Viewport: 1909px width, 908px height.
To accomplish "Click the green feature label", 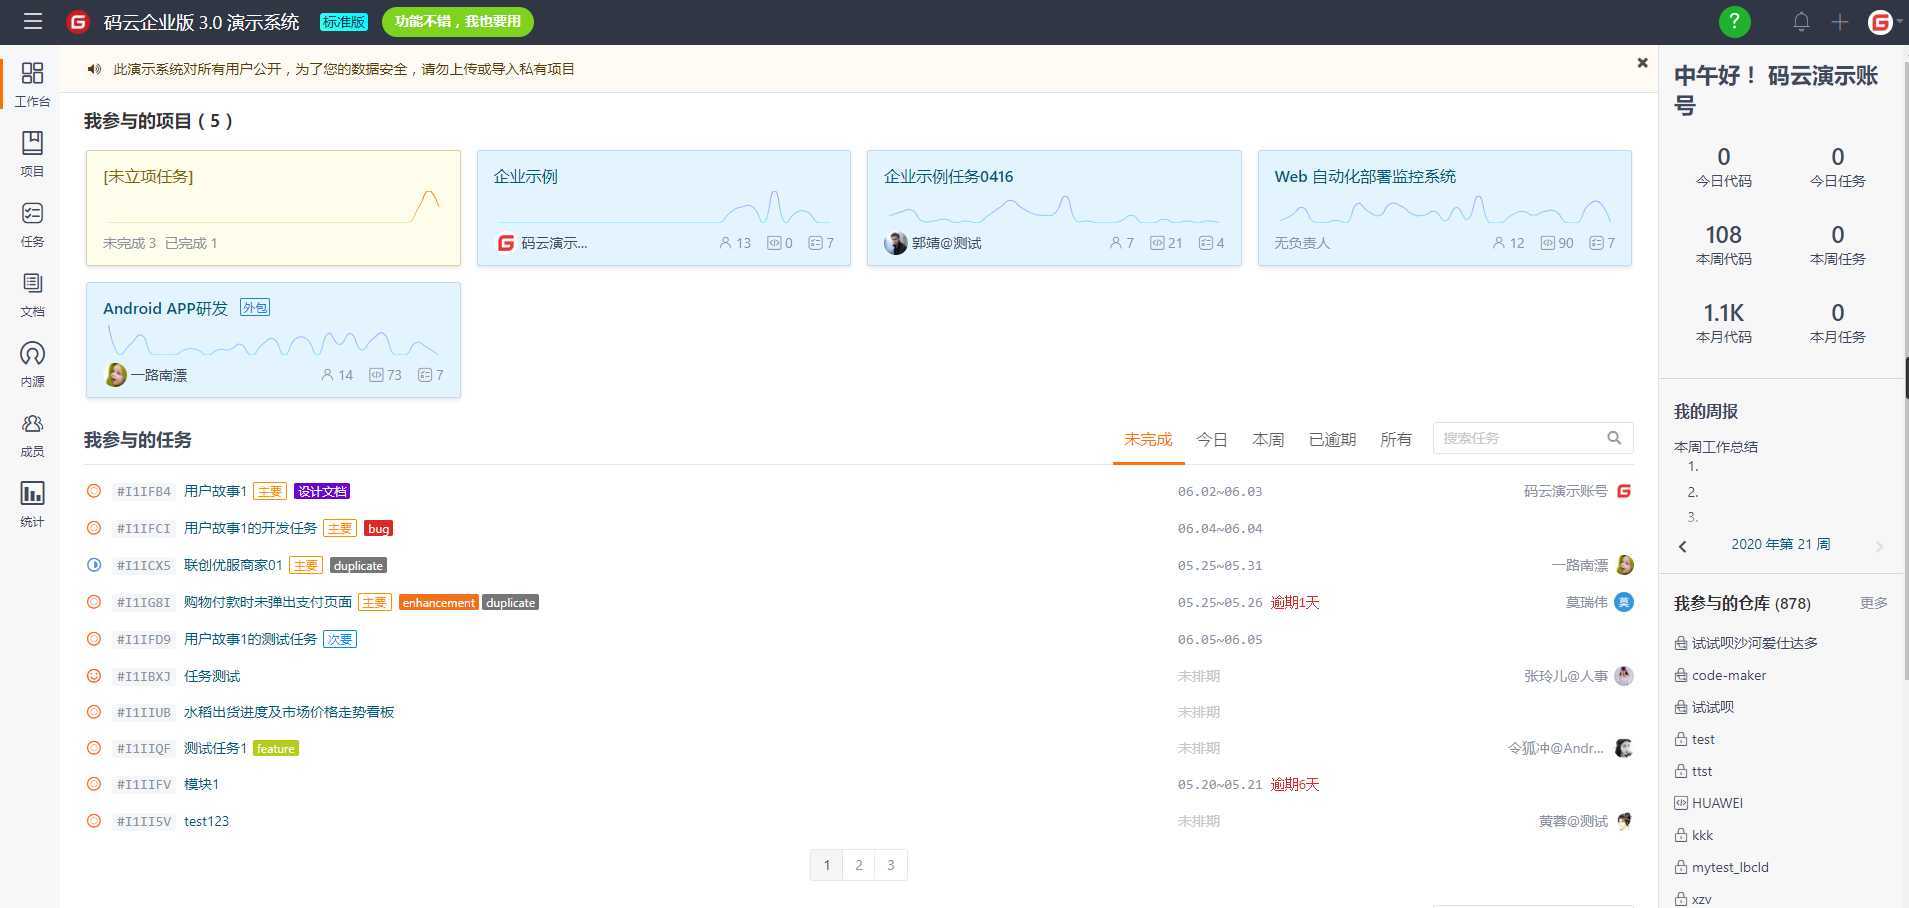I will [276, 748].
